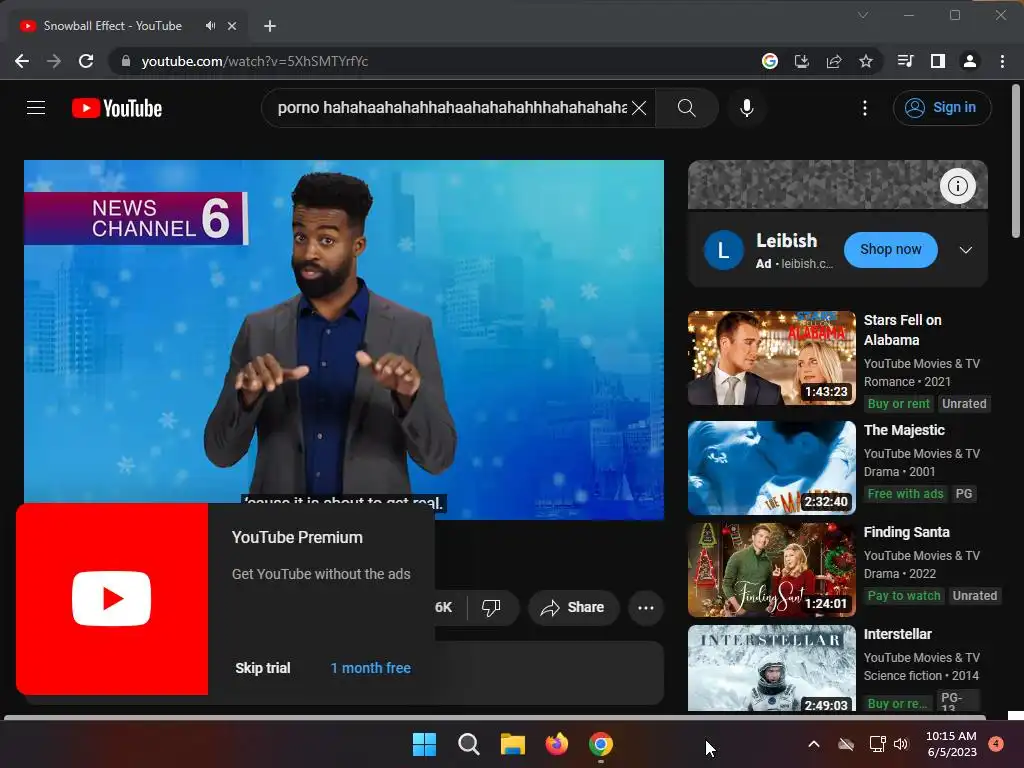Select The Majestic title link
Screen dimensions: 1024x768
[x=904, y=430]
